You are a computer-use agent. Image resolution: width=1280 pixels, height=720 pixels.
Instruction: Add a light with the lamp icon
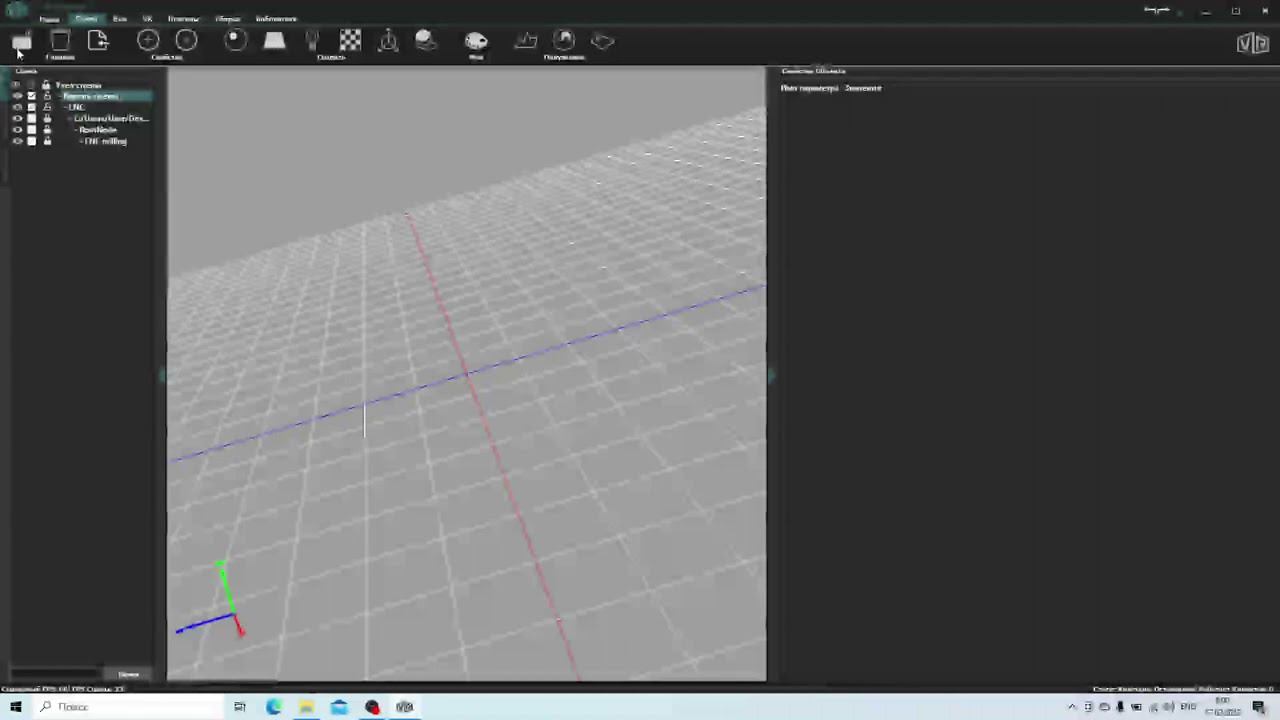click(312, 41)
